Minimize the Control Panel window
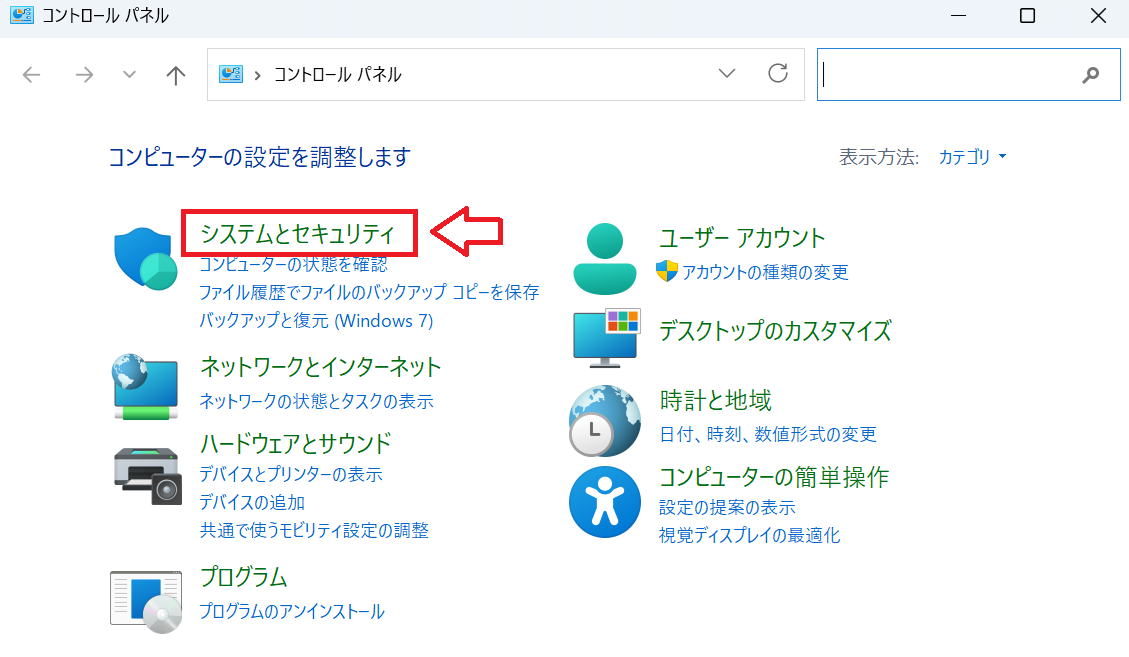This screenshot has height=657, width=1129. click(x=958, y=15)
